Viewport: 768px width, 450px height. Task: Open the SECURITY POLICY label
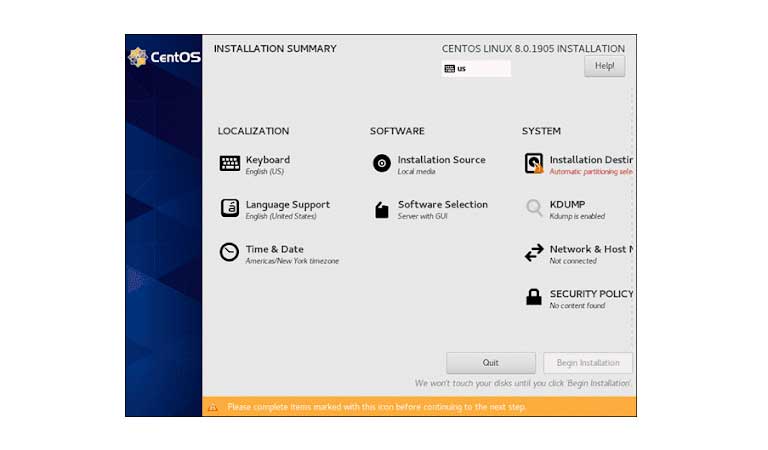point(591,294)
